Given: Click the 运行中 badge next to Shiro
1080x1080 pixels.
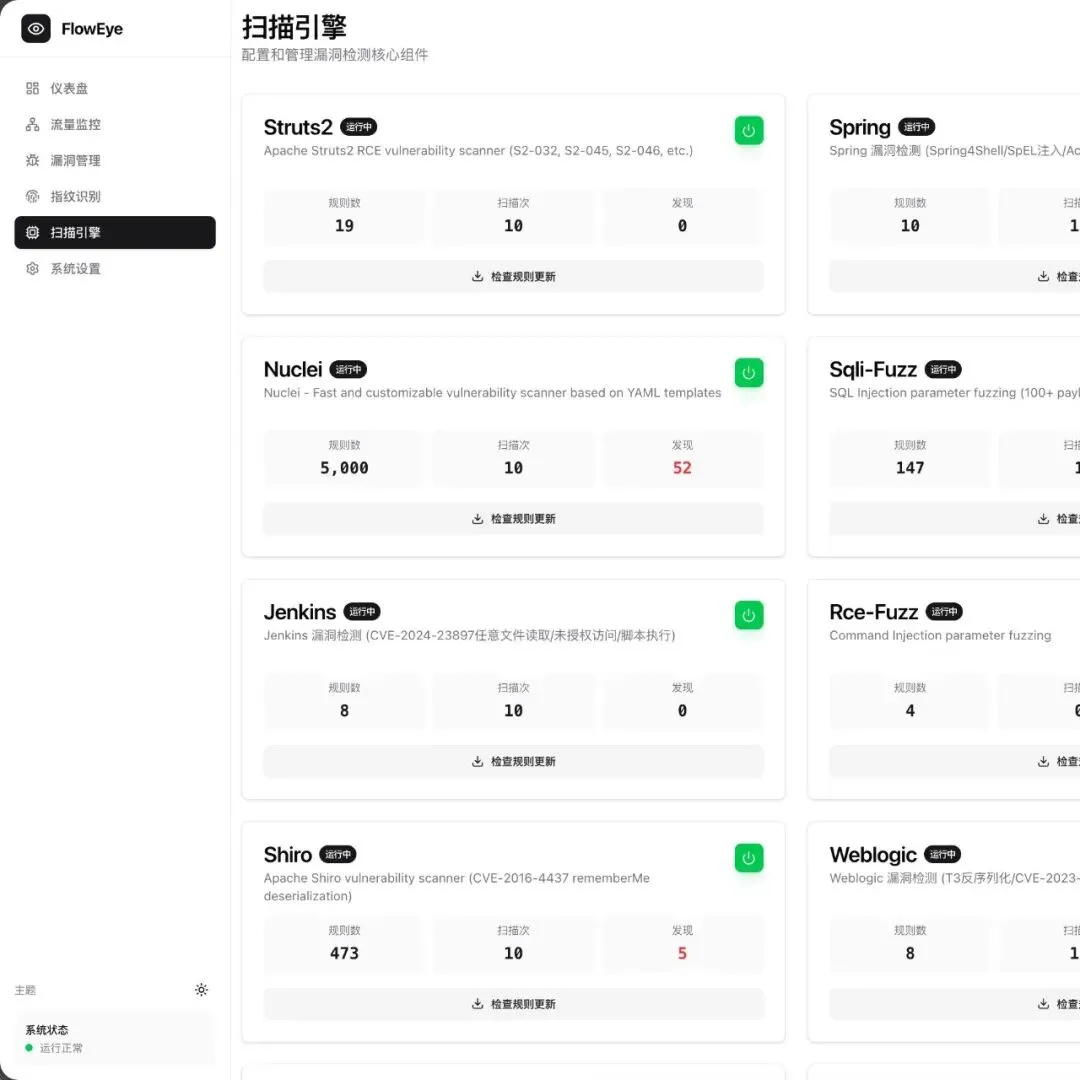Looking at the screenshot, I should 338,854.
